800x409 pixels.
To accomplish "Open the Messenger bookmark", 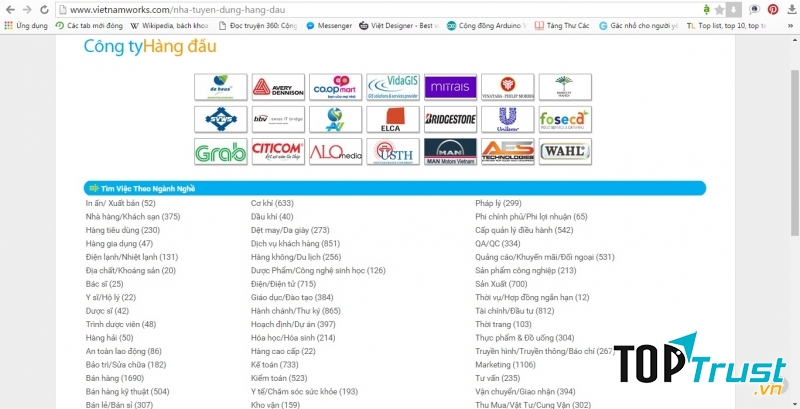I will 329,25.
